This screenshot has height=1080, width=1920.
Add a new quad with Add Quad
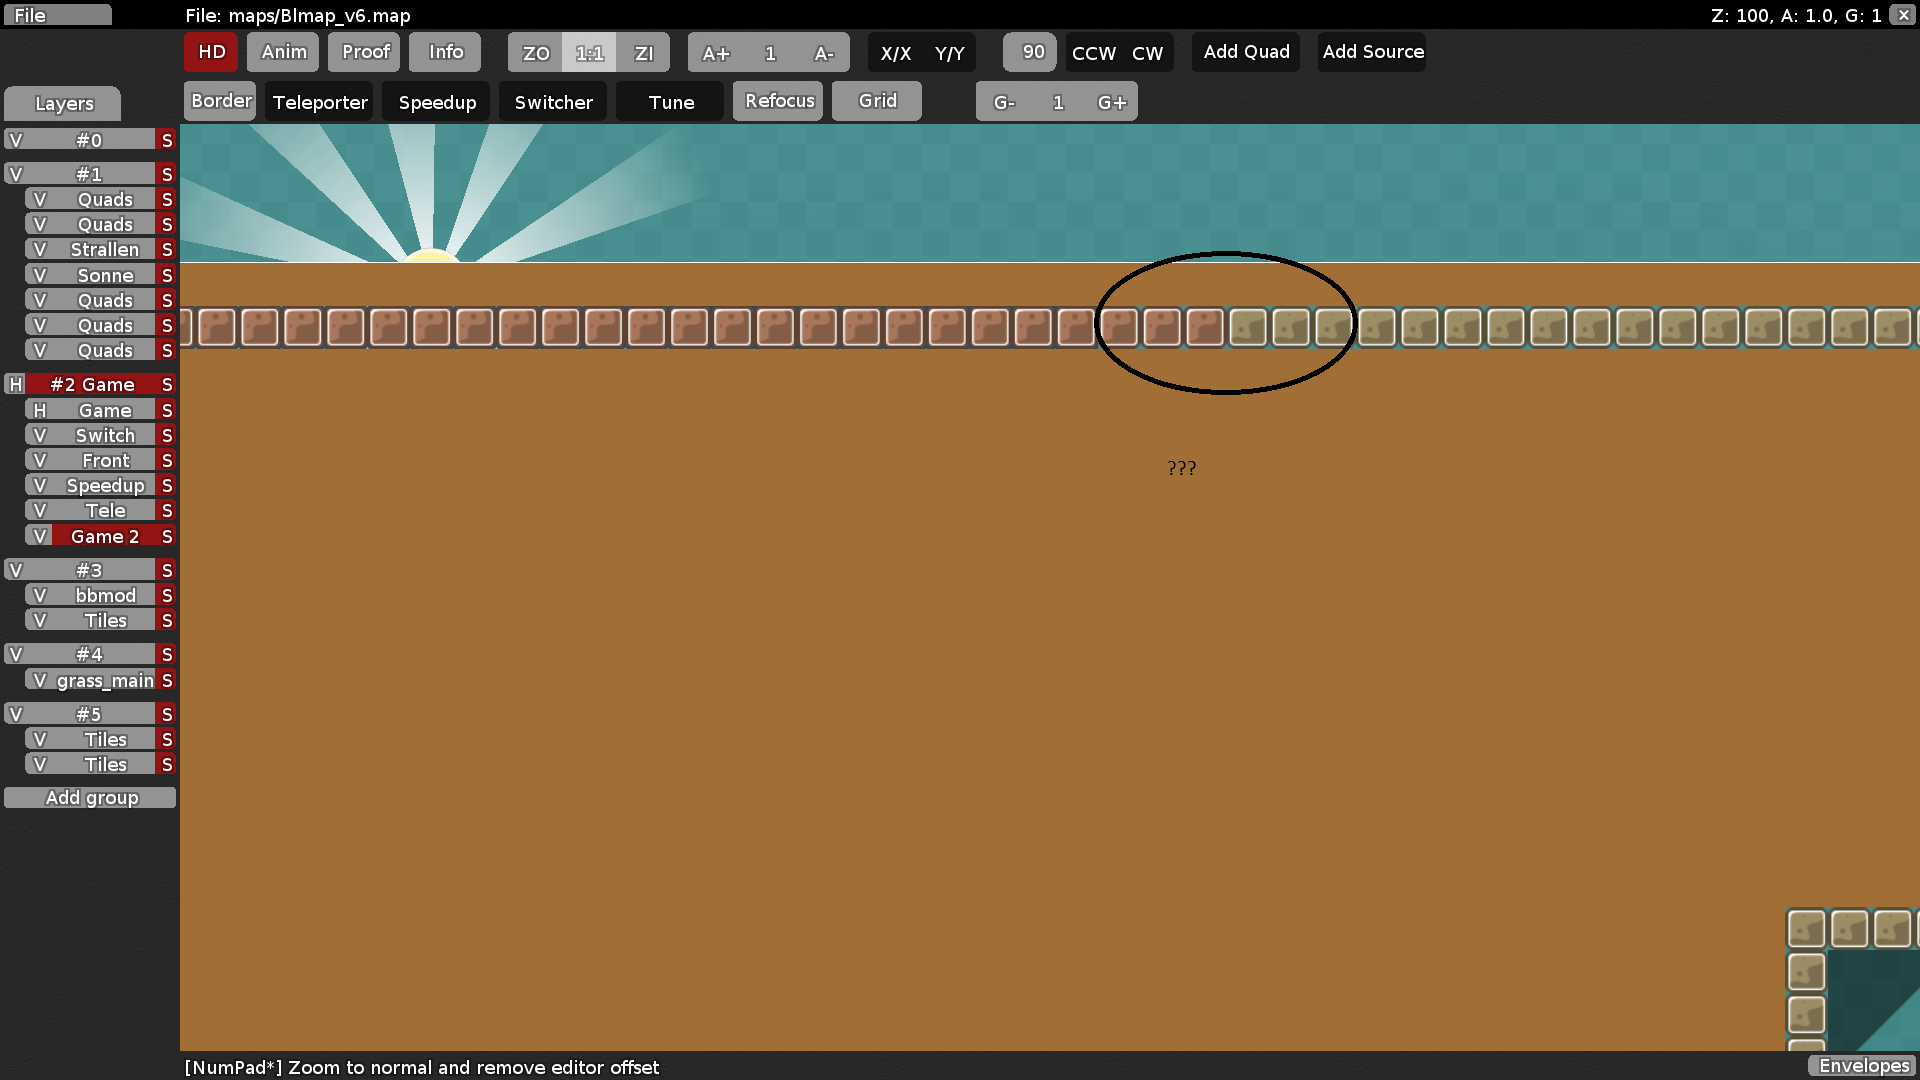(1245, 52)
